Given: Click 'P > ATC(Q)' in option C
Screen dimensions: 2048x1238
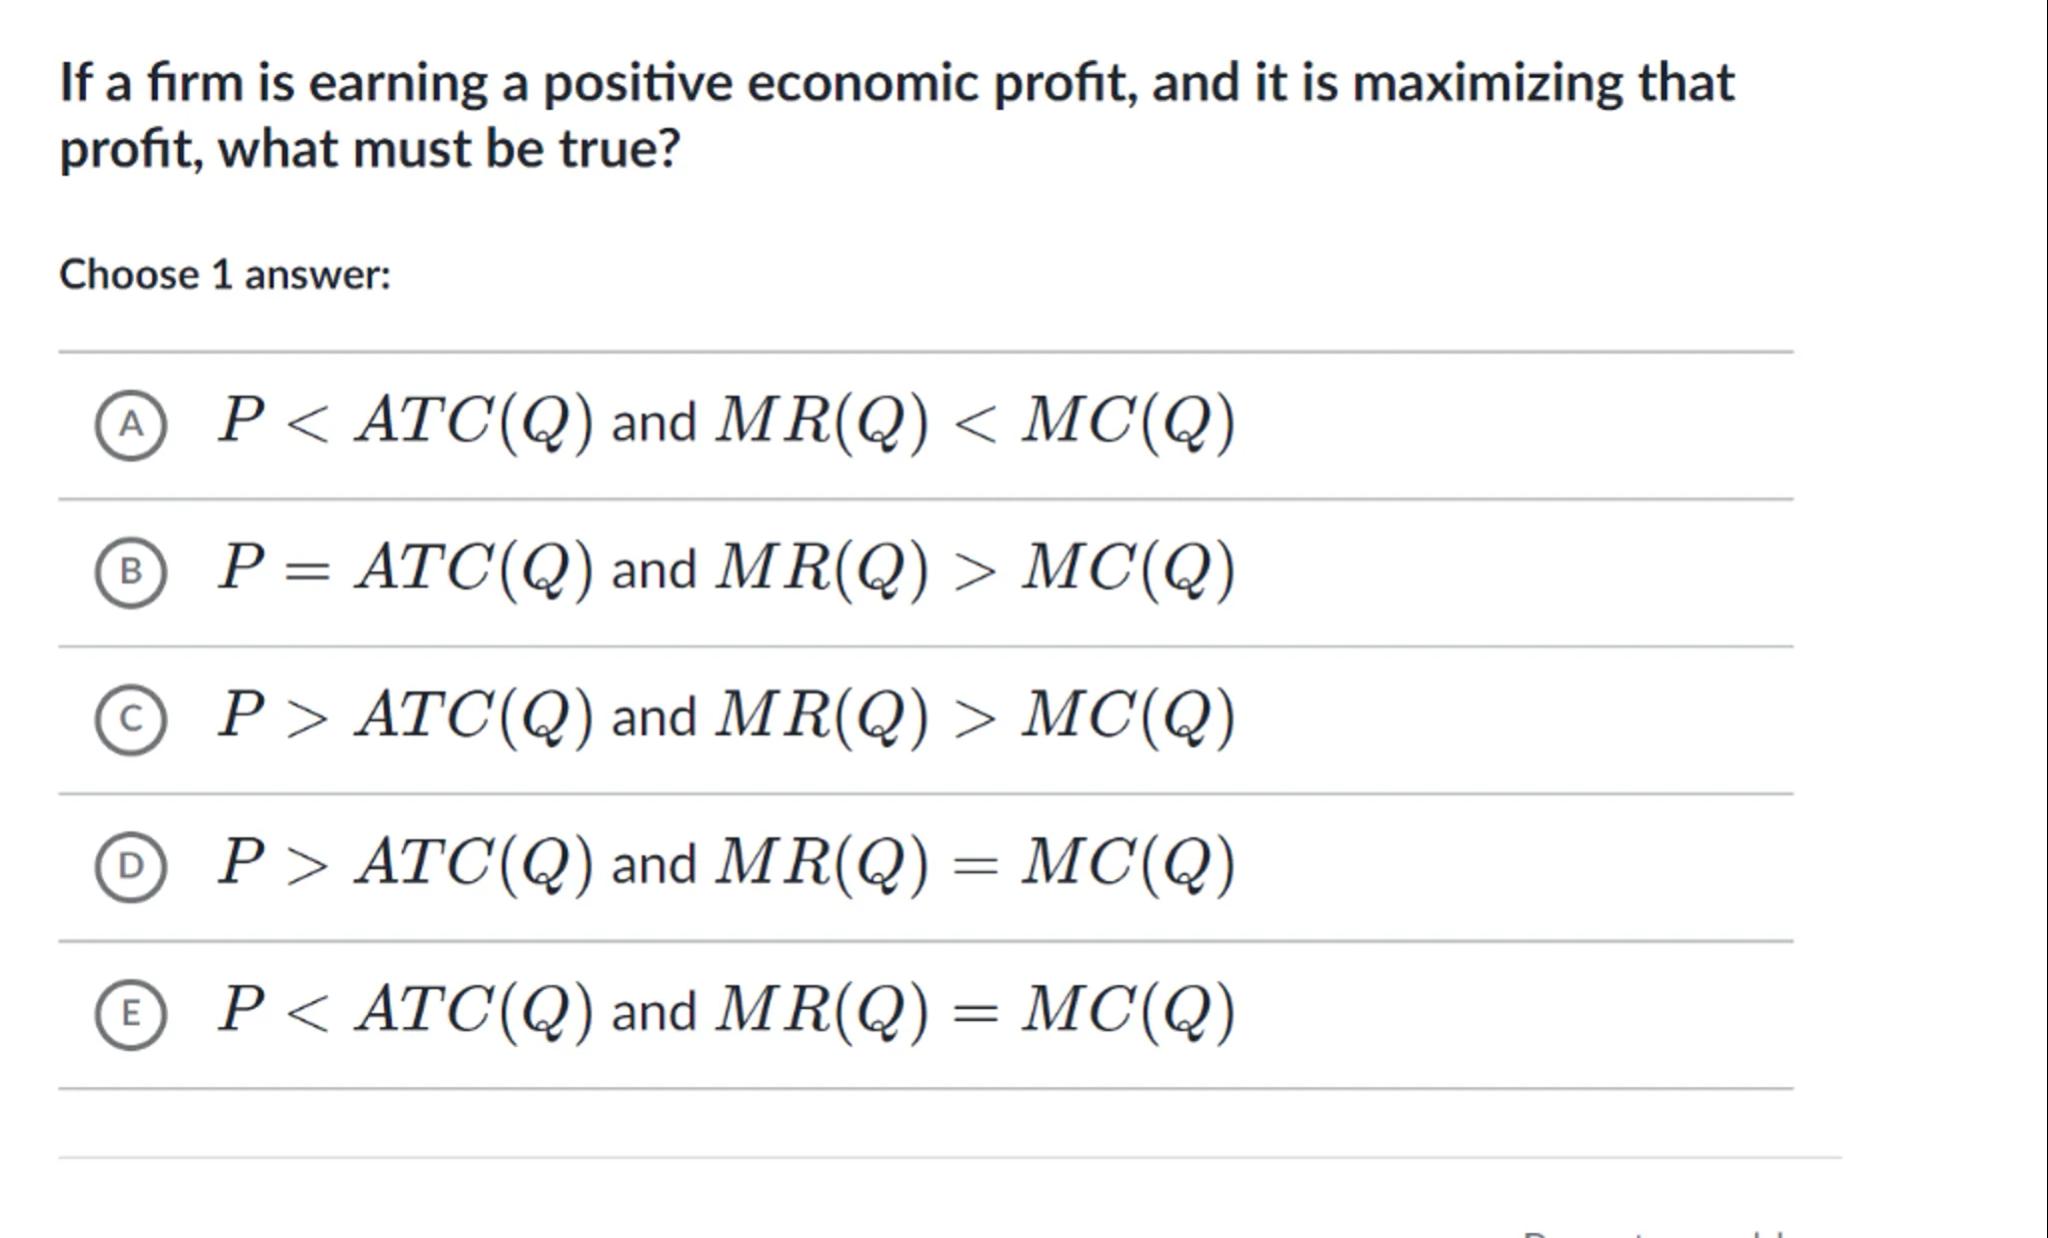Looking at the screenshot, I should coord(405,715).
